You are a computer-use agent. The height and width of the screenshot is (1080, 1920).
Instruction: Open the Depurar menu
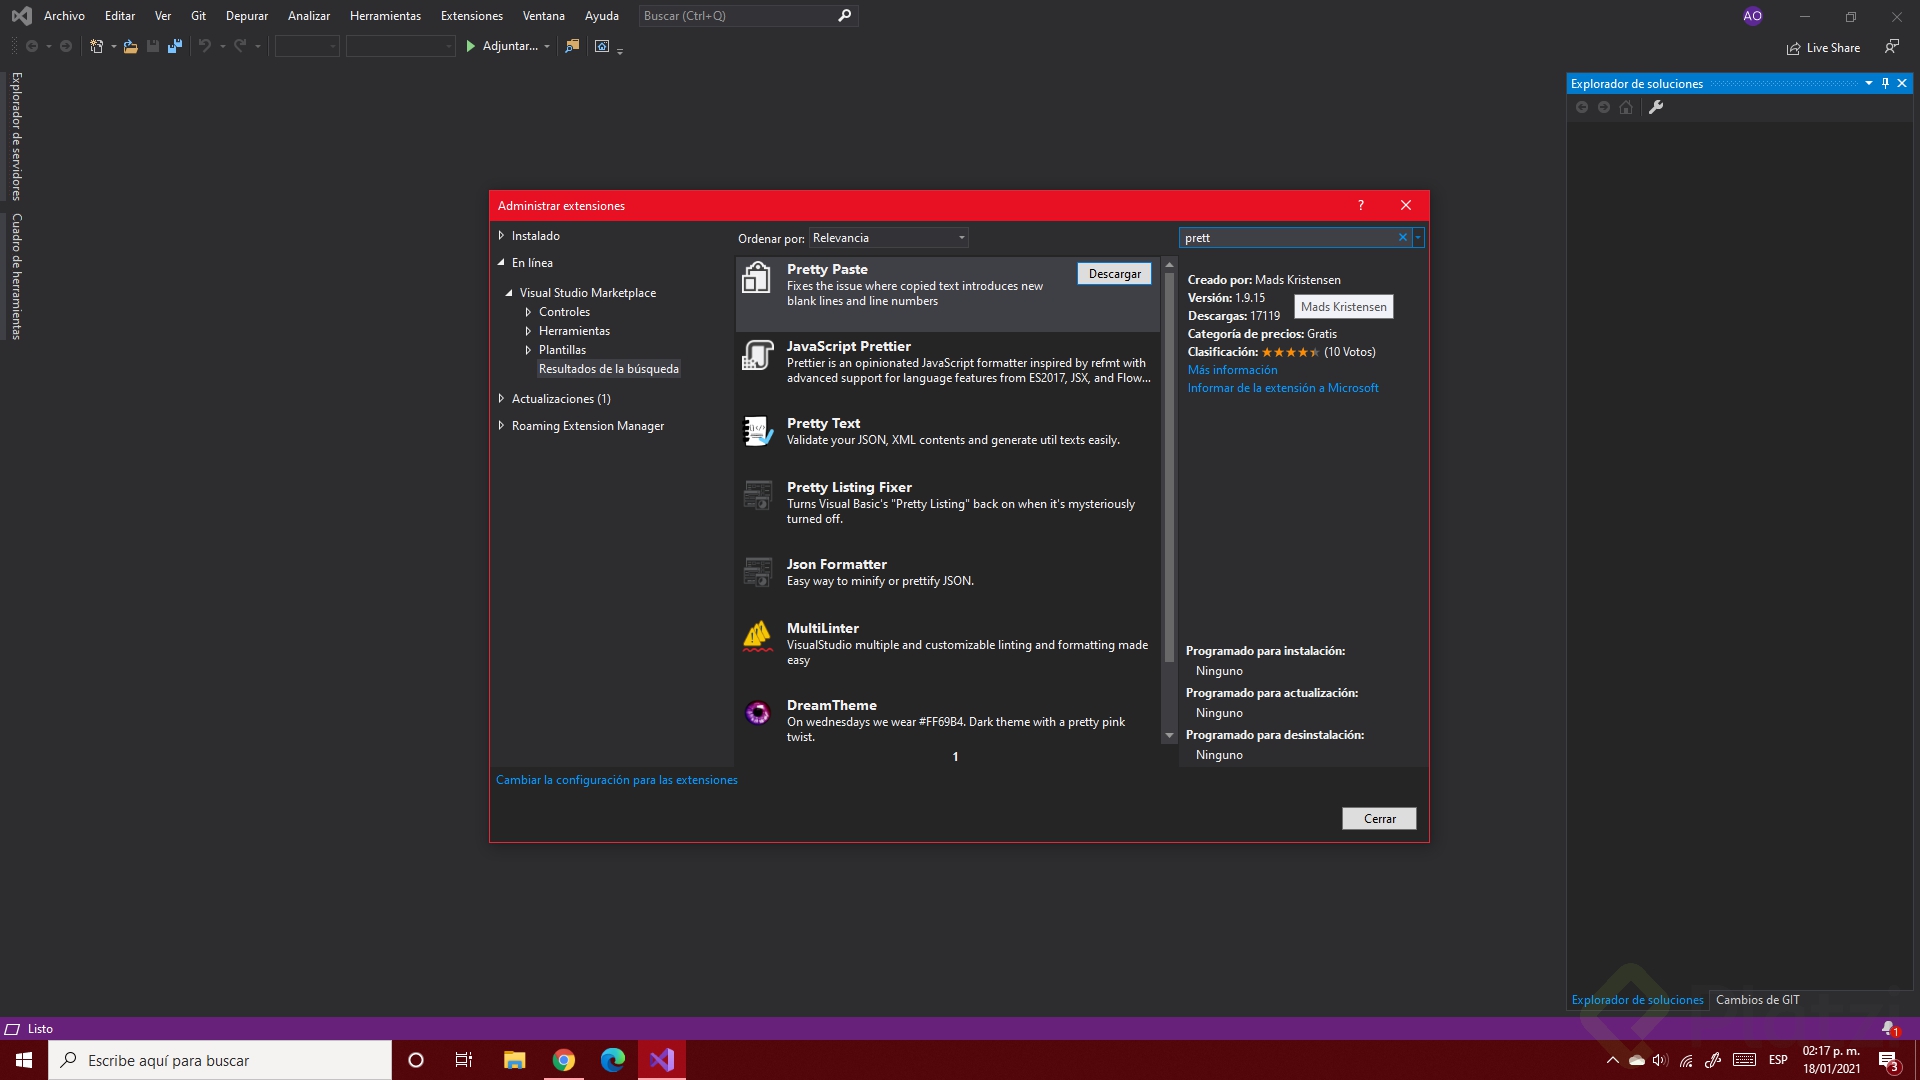(x=247, y=16)
